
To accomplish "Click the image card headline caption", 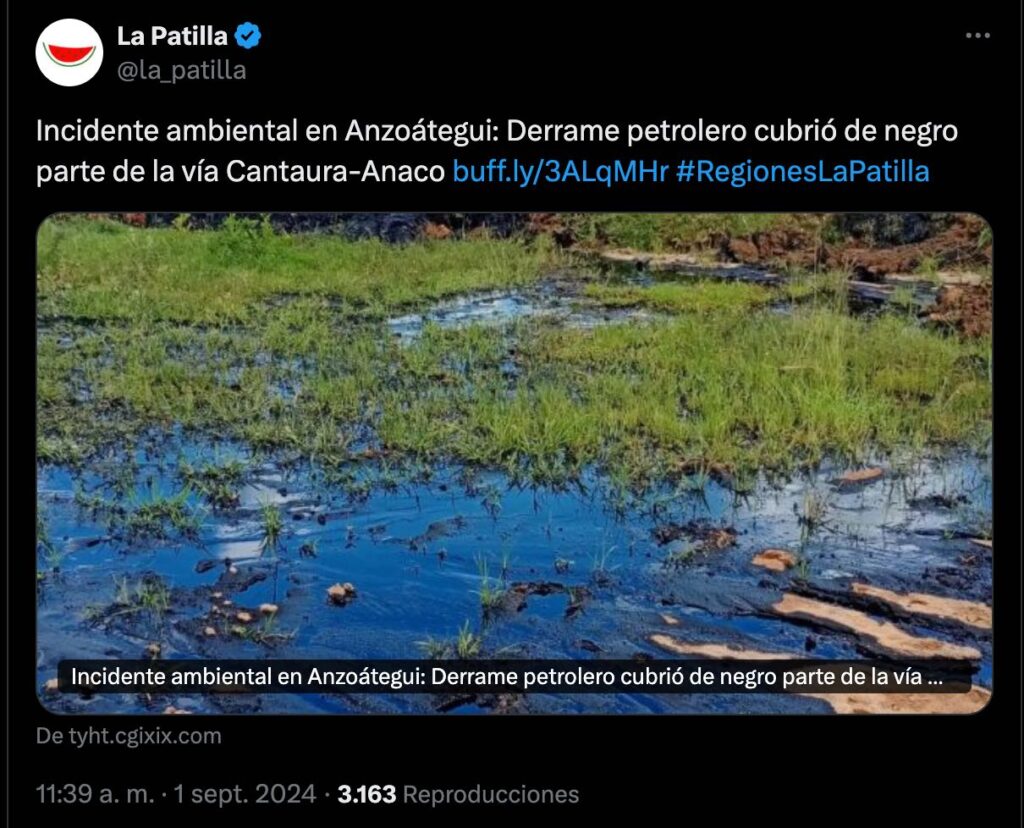I will click(x=507, y=677).
